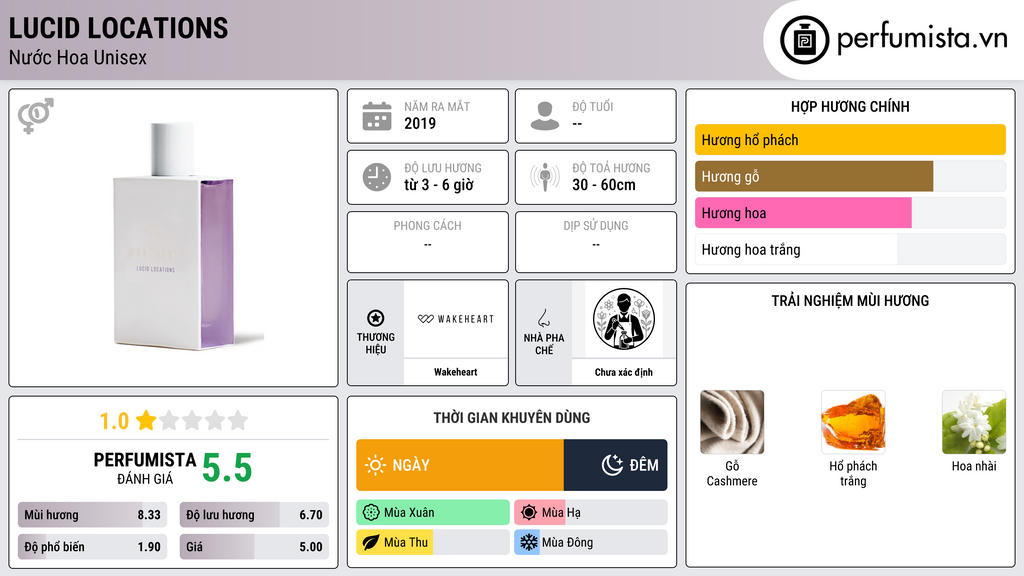Select the Đêm nighttime segment
Screen dimensions: 1024x576
615,465
